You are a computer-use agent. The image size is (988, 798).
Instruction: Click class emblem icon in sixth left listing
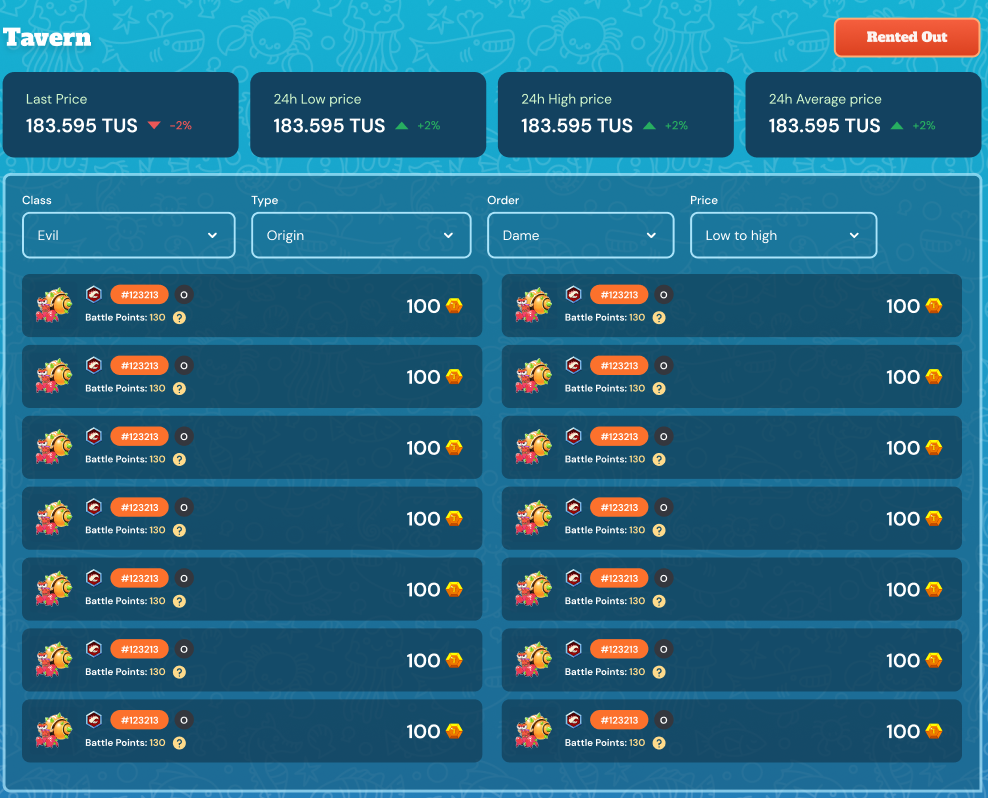click(94, 649)
